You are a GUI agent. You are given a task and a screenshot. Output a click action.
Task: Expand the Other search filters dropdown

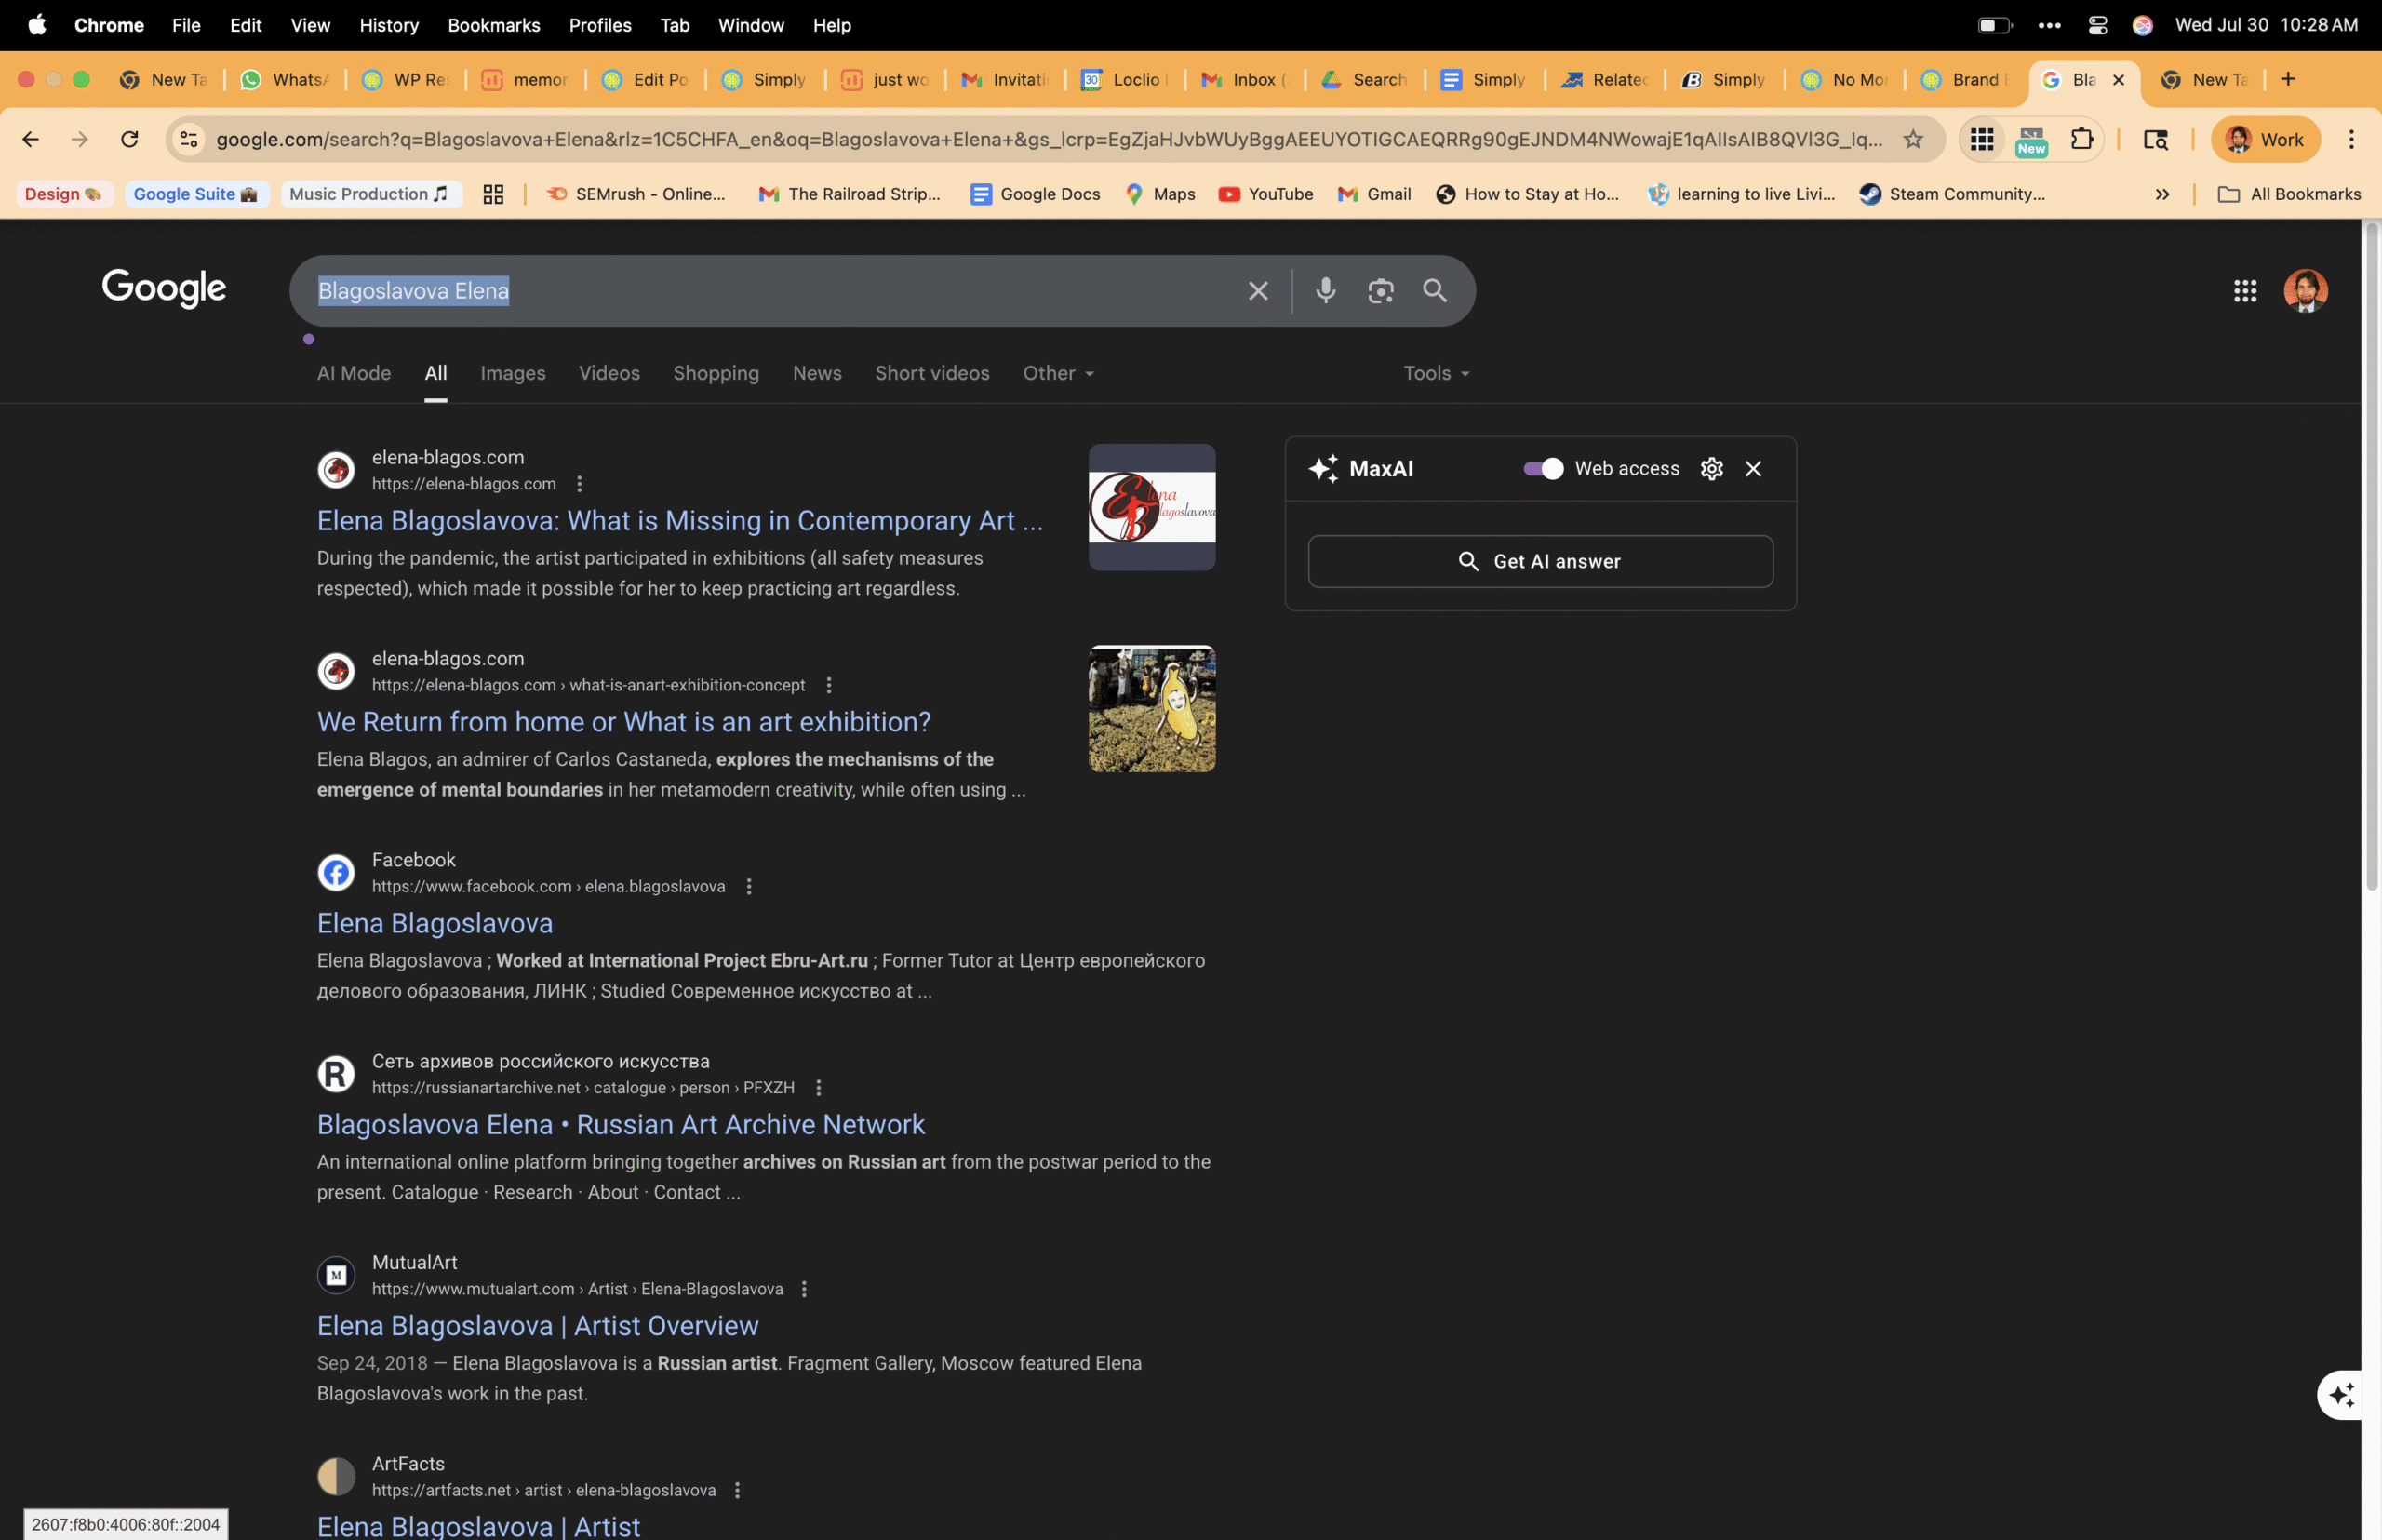1058,373
